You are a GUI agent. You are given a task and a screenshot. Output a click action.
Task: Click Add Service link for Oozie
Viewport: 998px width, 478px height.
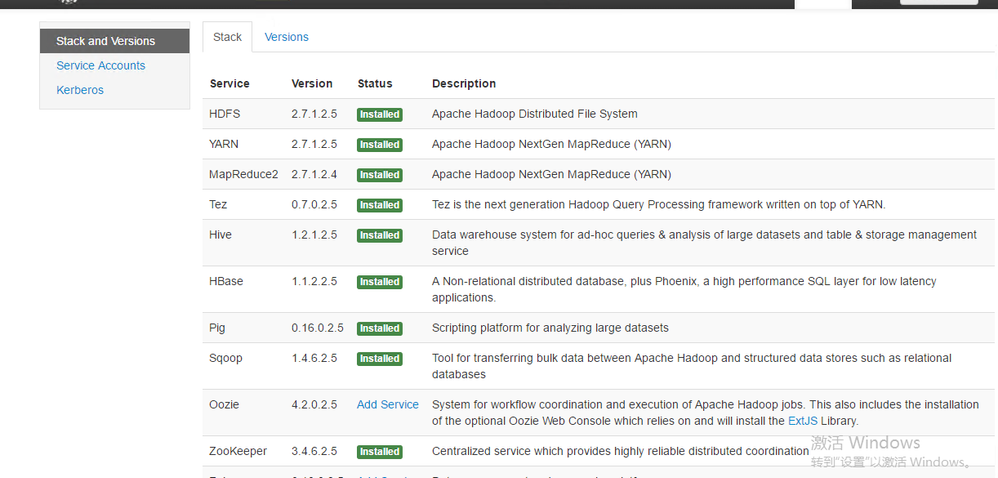(387, 405)
